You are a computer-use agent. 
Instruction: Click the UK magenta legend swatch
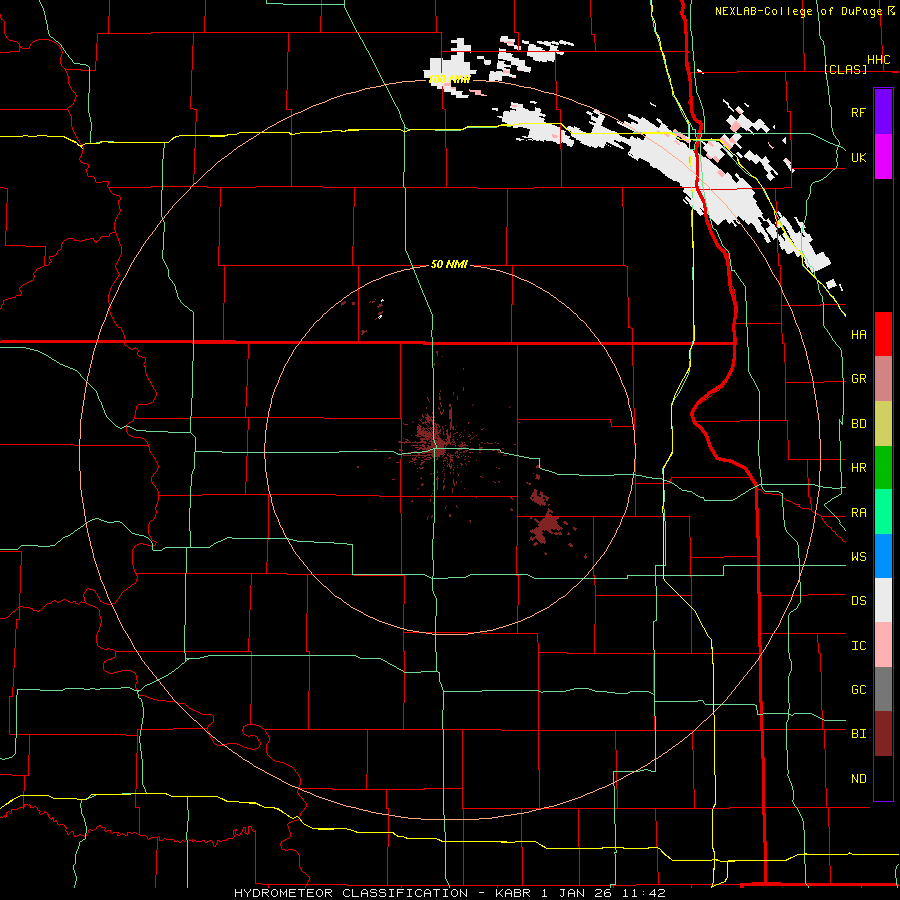pos(883,157)
